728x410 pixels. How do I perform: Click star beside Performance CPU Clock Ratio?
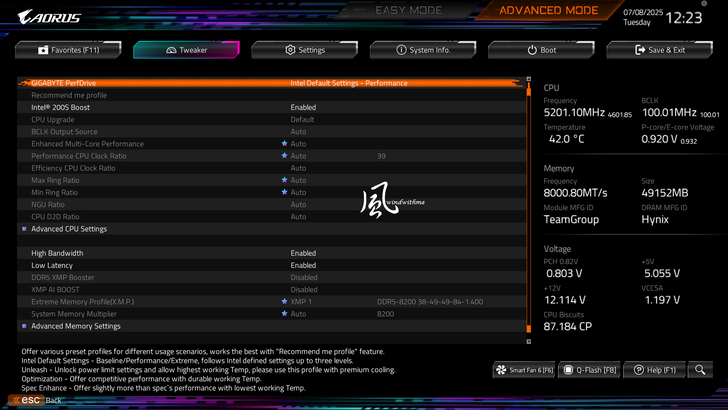(284, 156)
